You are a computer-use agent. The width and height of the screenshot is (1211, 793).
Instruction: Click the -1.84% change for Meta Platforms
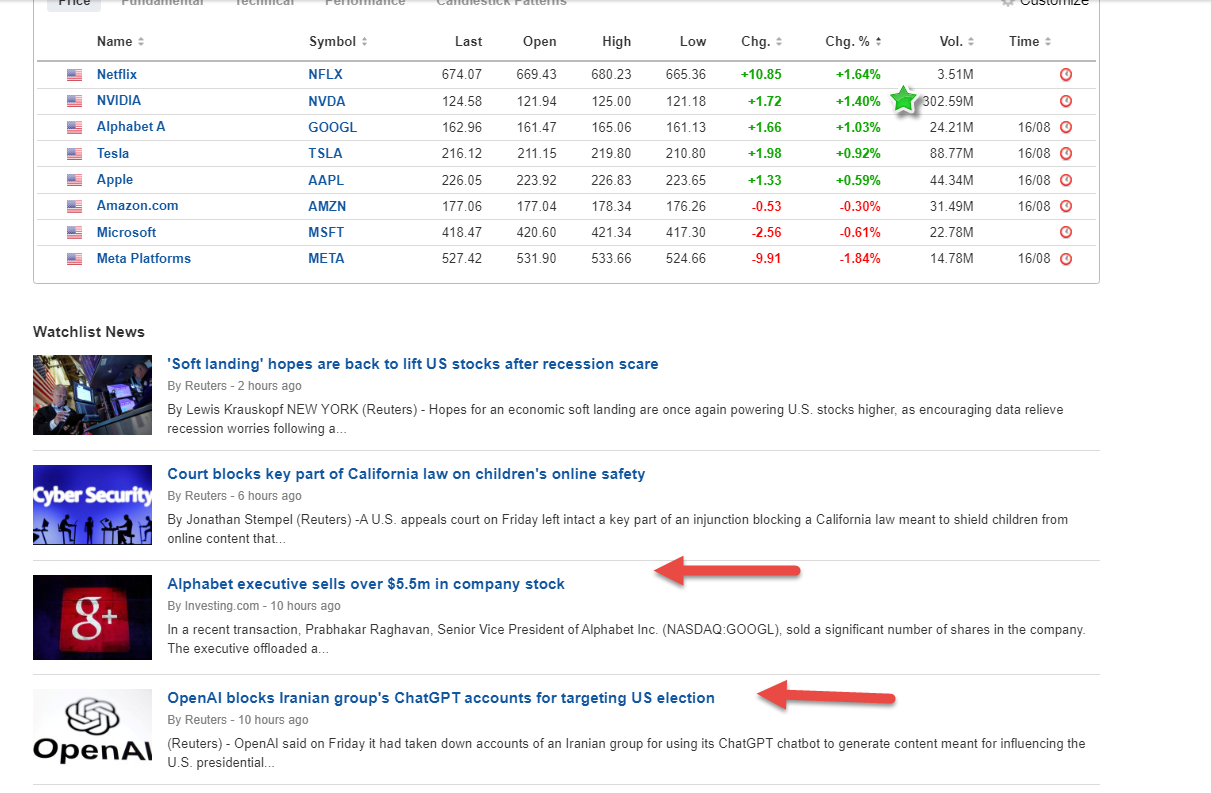pos(860,259)
